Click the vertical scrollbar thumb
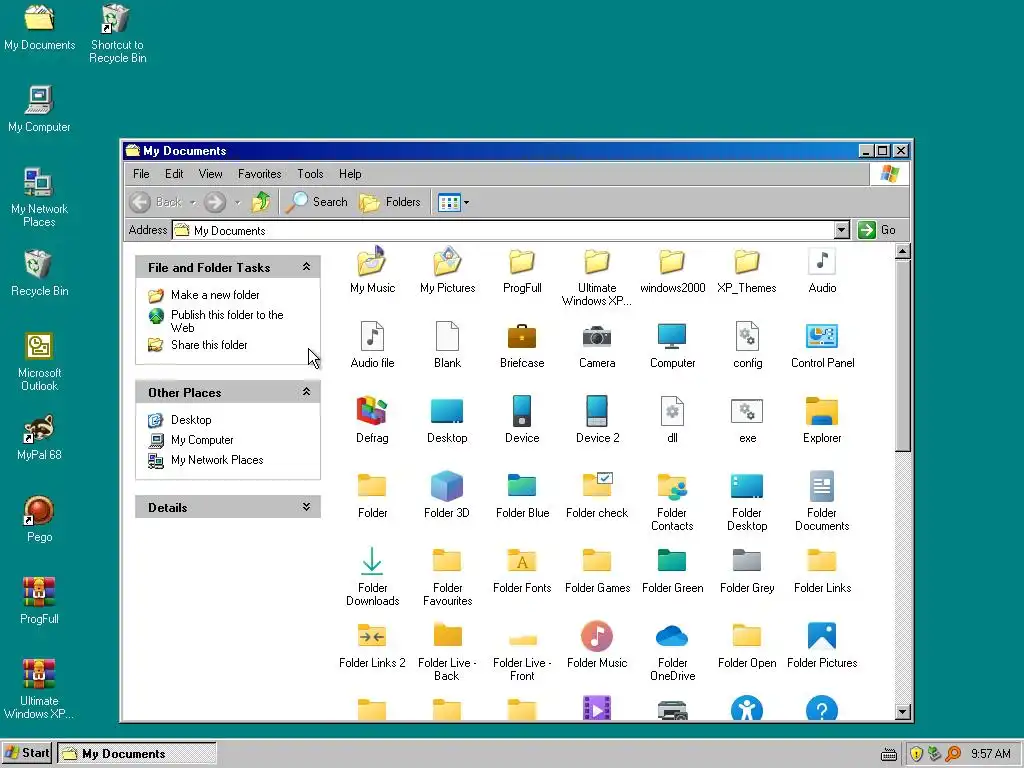Image resolution: width=1024 pixels, height=768 pixels. click(x=903, y=355)
